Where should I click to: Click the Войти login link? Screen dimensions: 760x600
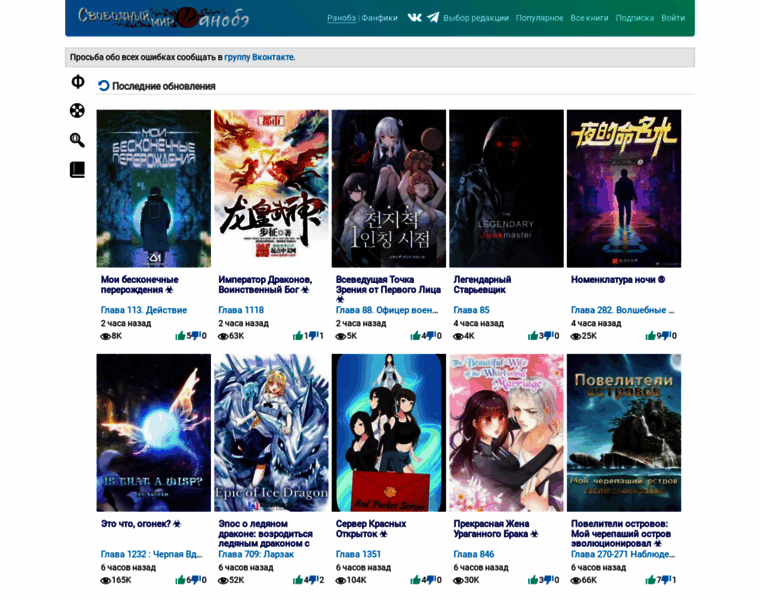673,18
